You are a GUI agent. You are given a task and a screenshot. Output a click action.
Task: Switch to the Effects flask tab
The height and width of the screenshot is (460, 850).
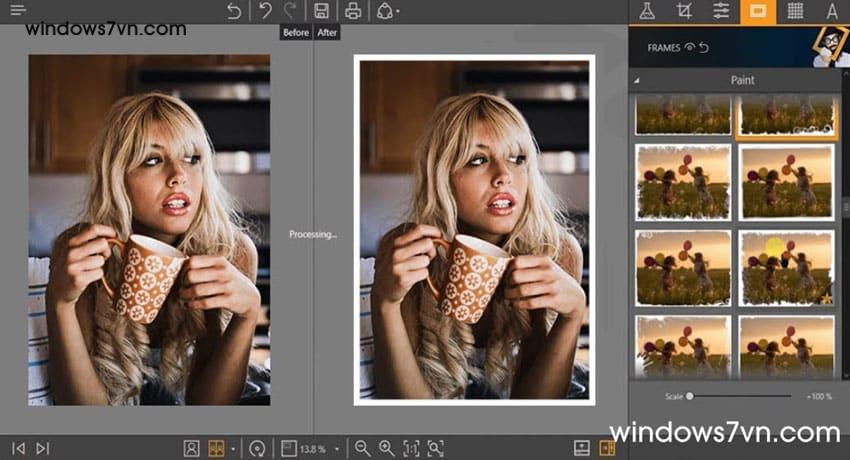[647, 11]
